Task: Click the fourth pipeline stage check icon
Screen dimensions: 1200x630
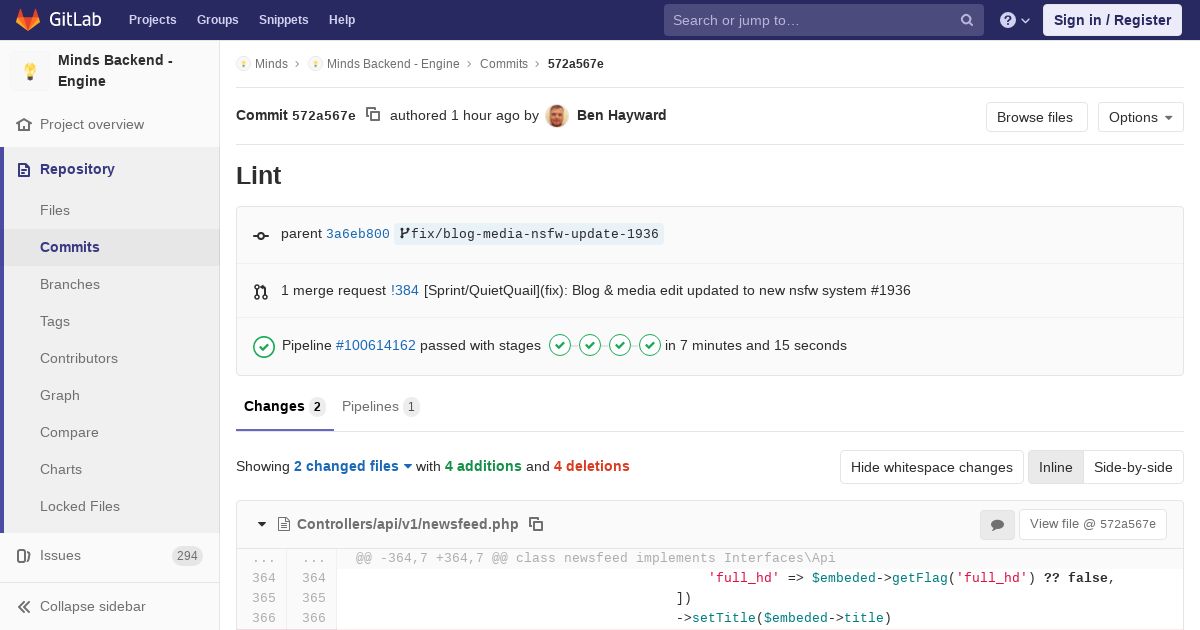Action: tap(650, 345)
